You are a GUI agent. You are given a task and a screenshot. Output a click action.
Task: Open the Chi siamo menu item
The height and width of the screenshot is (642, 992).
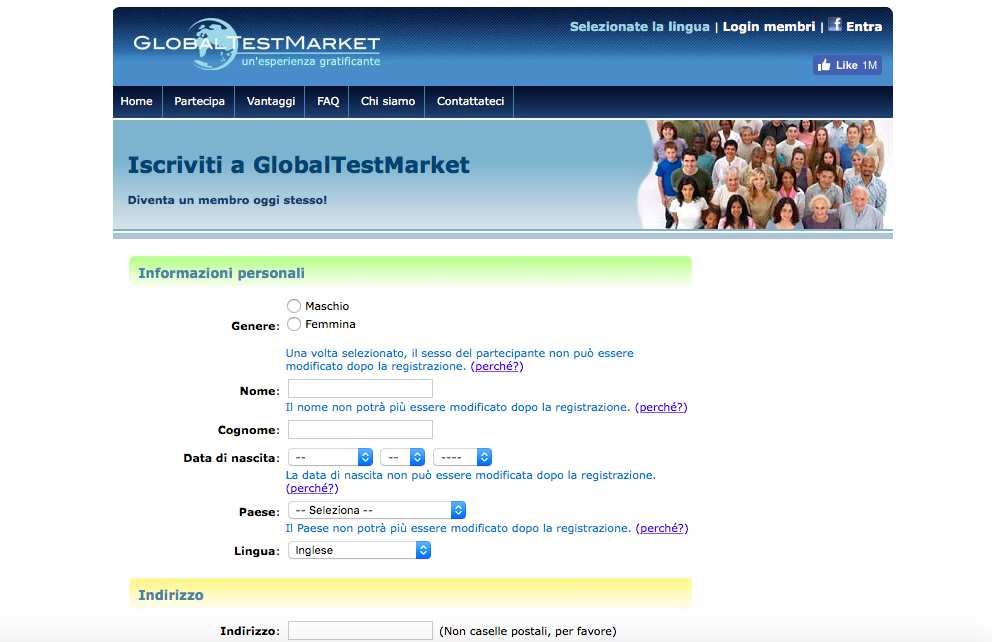click(388, 101)
